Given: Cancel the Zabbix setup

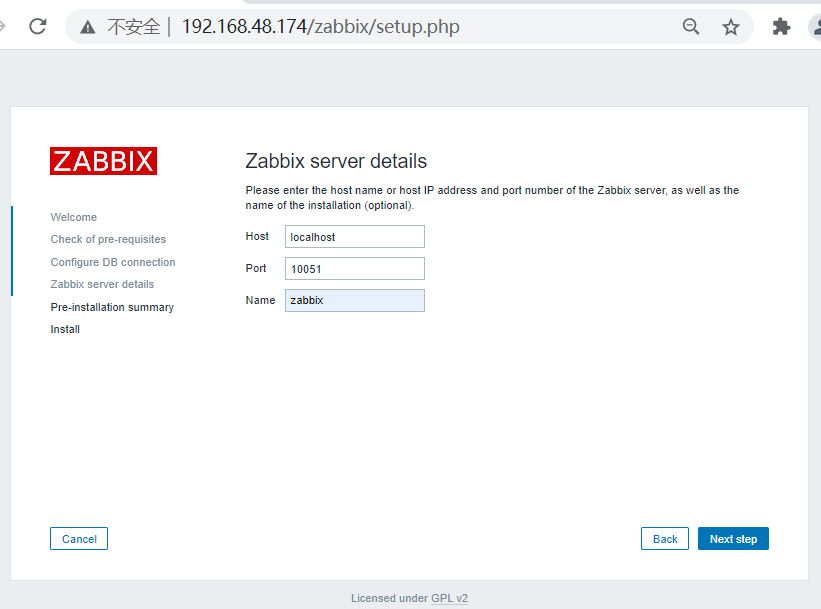Looking at the screenshot, I should pos(79,539).
